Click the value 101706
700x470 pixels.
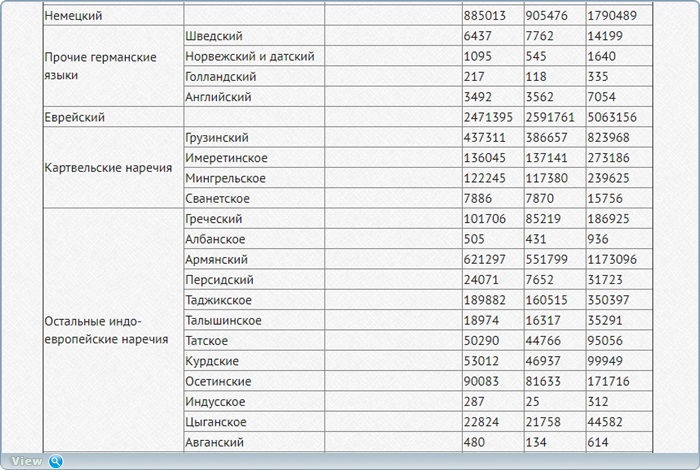point(484,219)
